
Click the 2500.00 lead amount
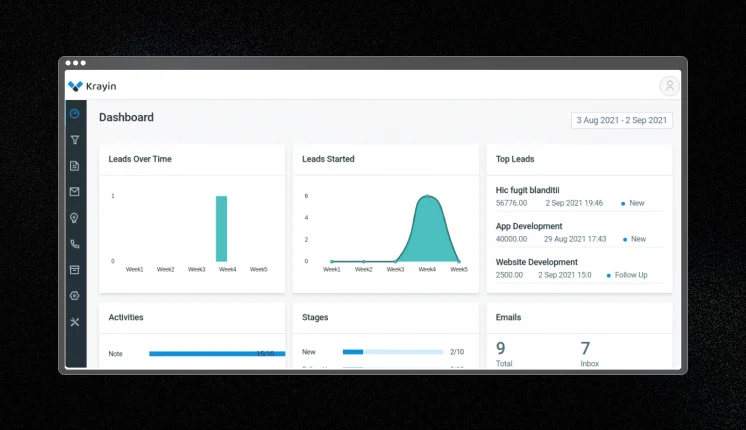509,275
